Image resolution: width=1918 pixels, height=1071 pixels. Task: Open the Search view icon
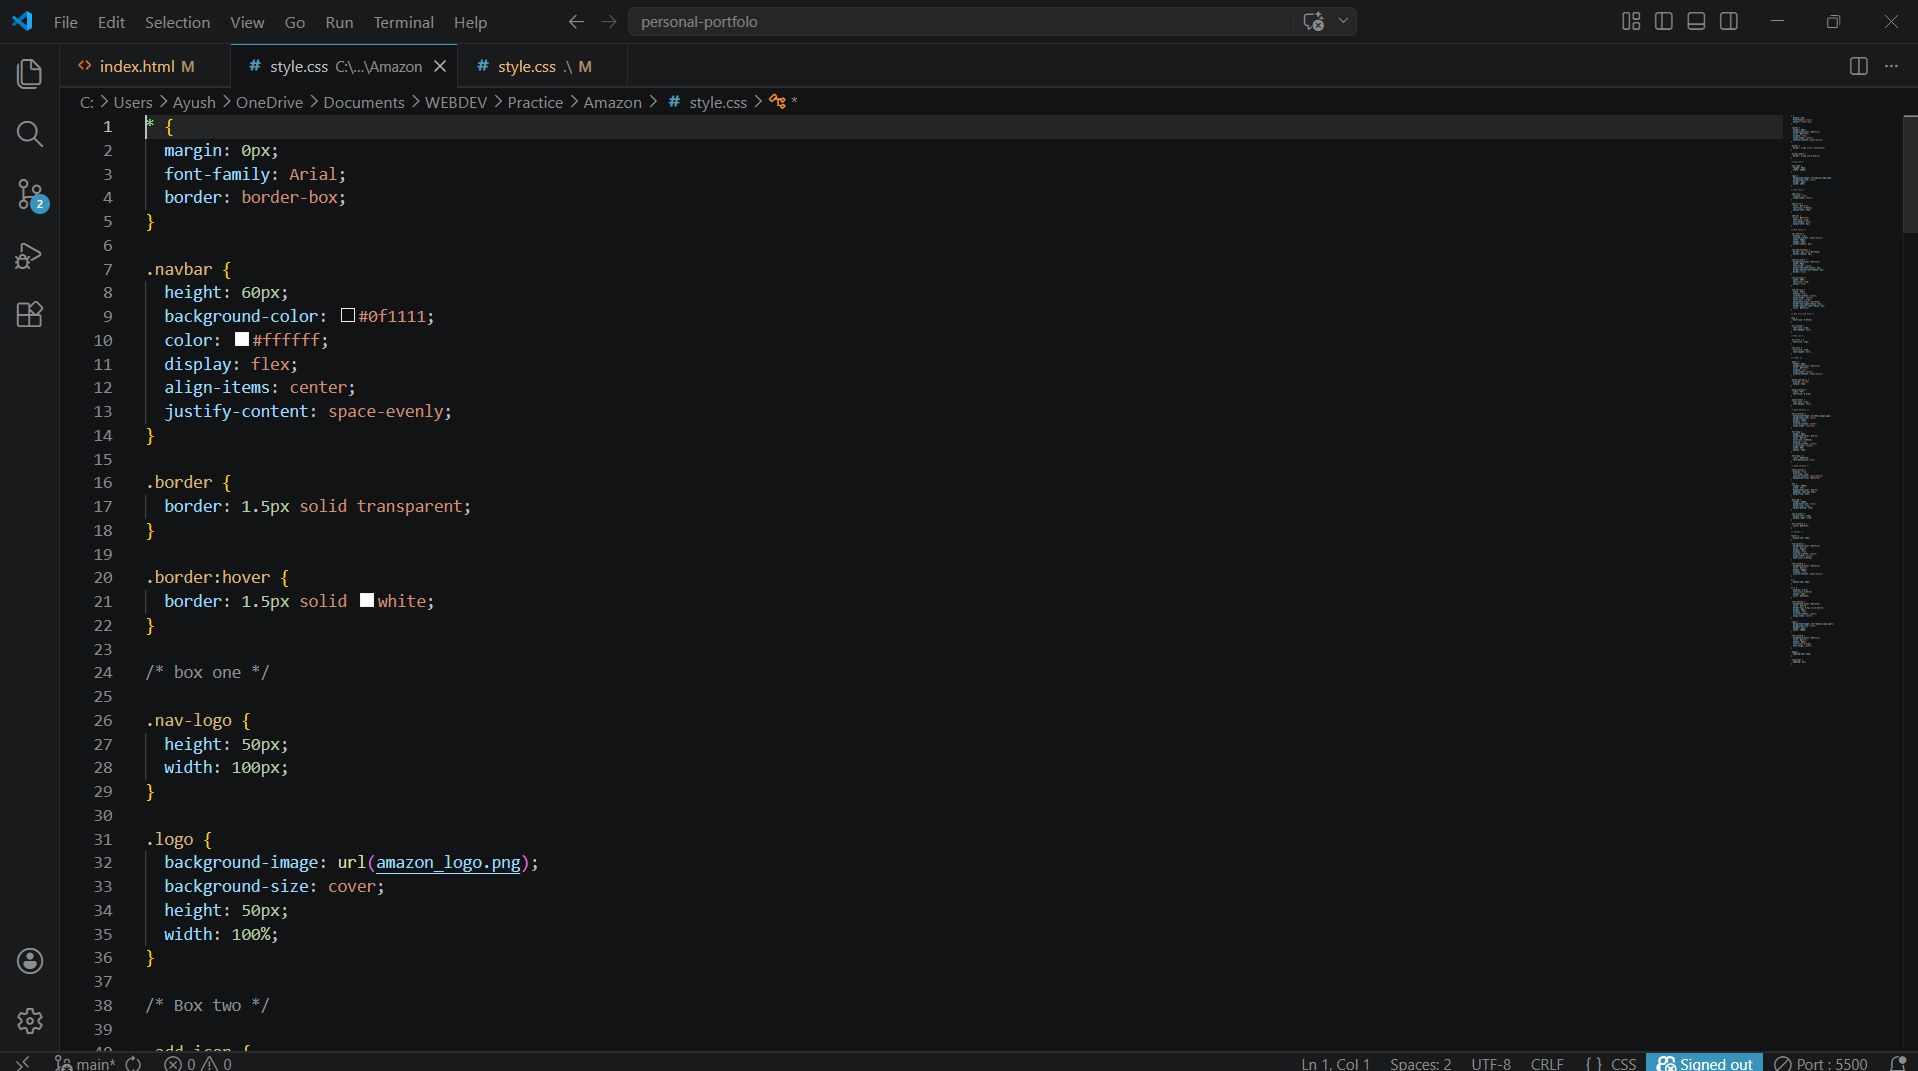(30, 134)
